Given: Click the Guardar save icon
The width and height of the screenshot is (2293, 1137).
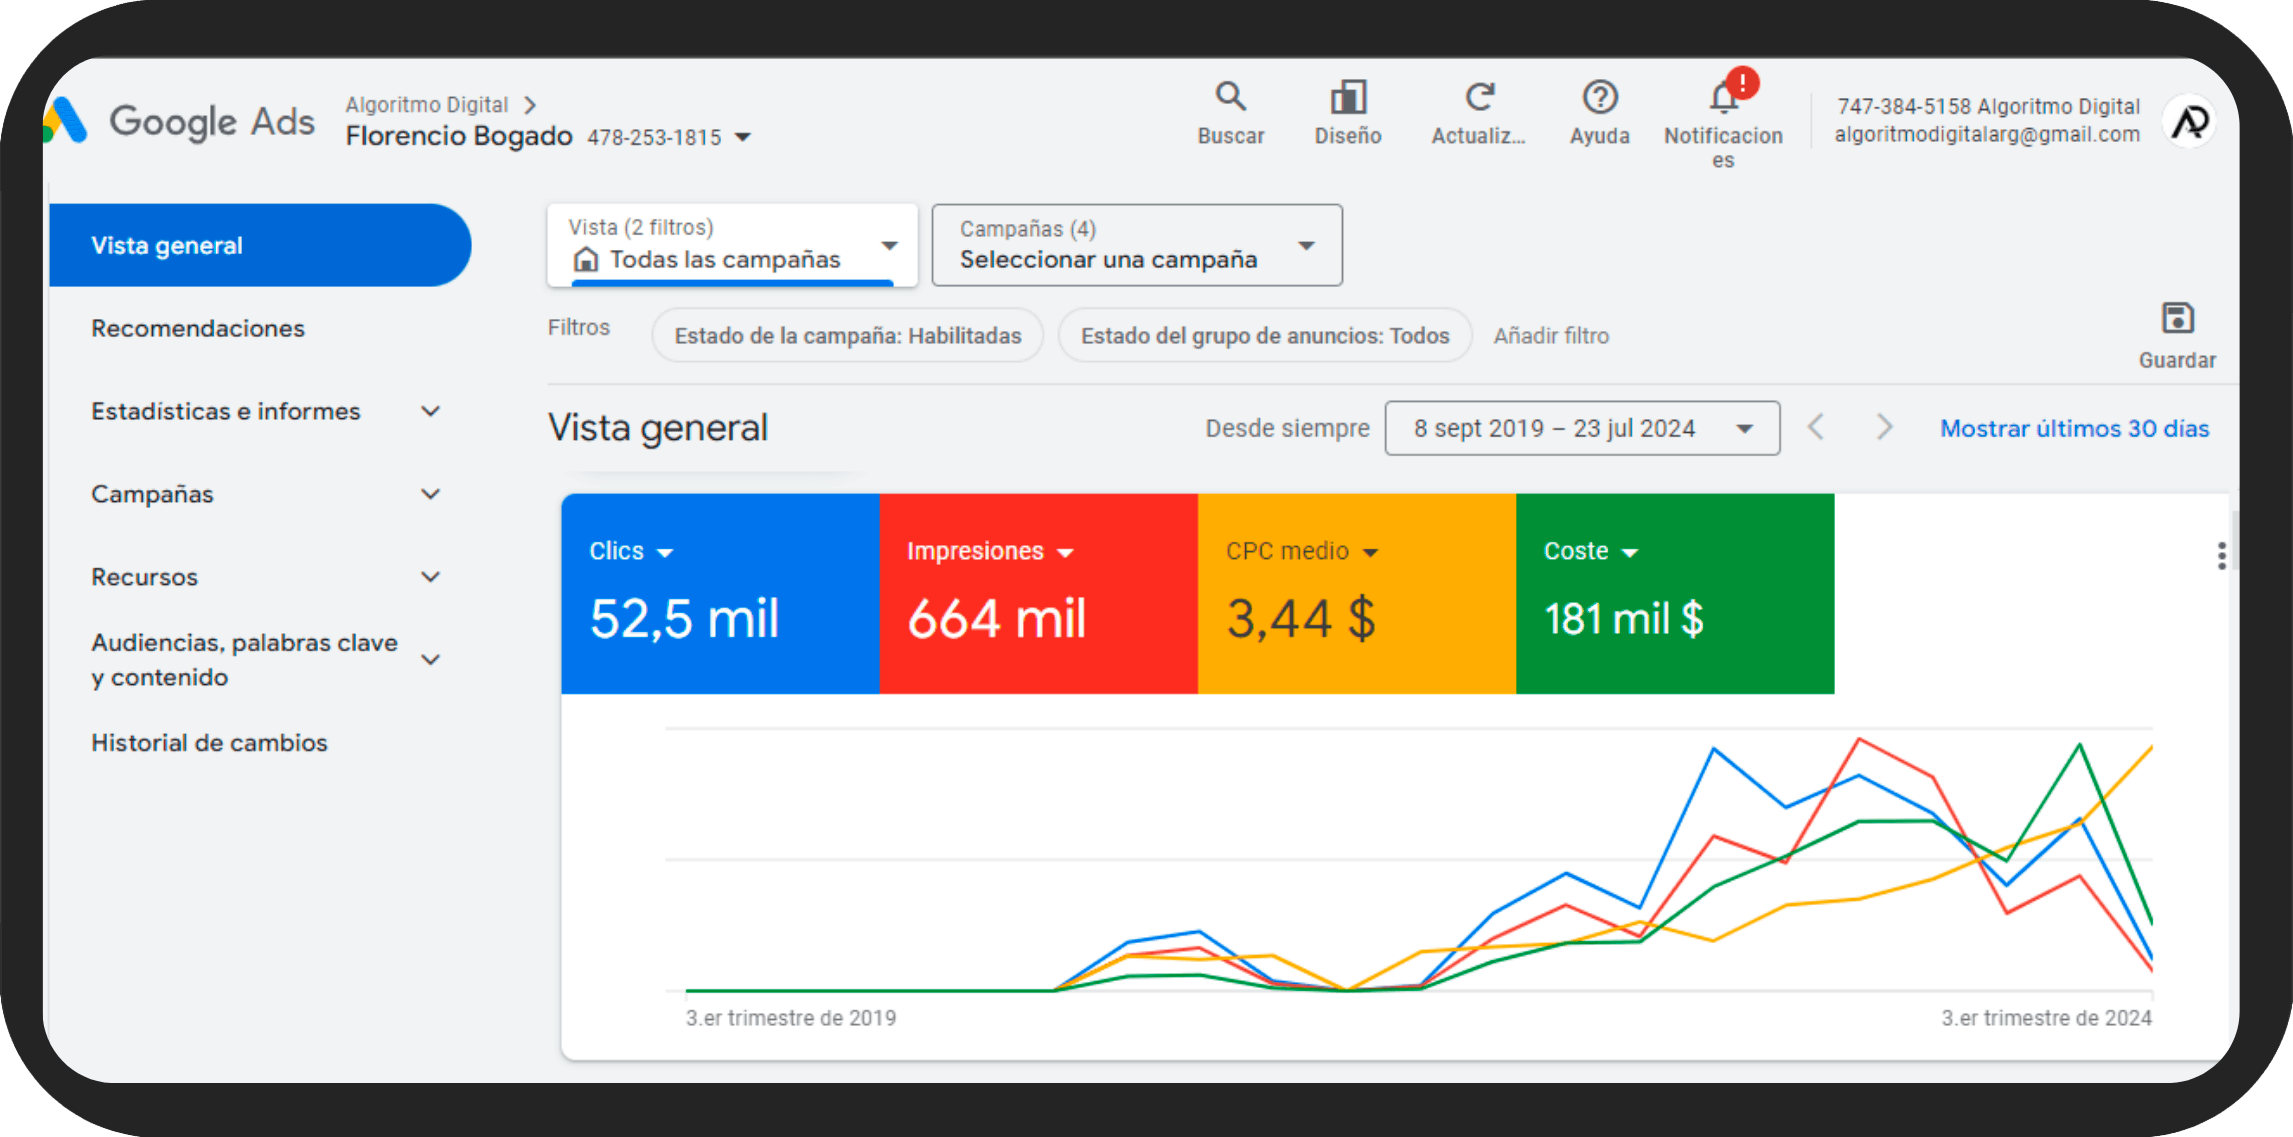Looking at the screenshot, I should [2178, 318].
